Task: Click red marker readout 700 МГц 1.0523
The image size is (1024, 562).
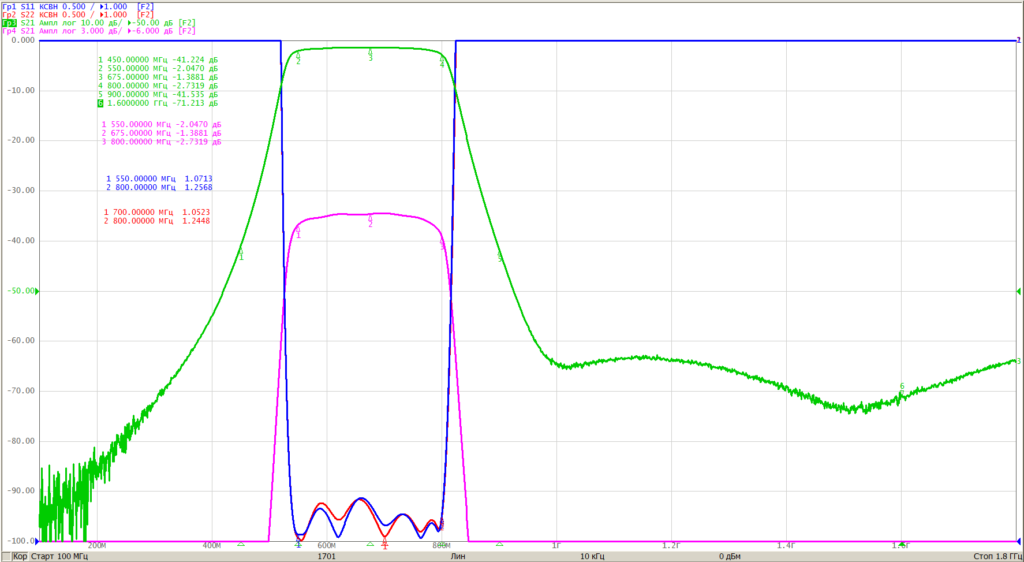Action: [x=157, y=212]
